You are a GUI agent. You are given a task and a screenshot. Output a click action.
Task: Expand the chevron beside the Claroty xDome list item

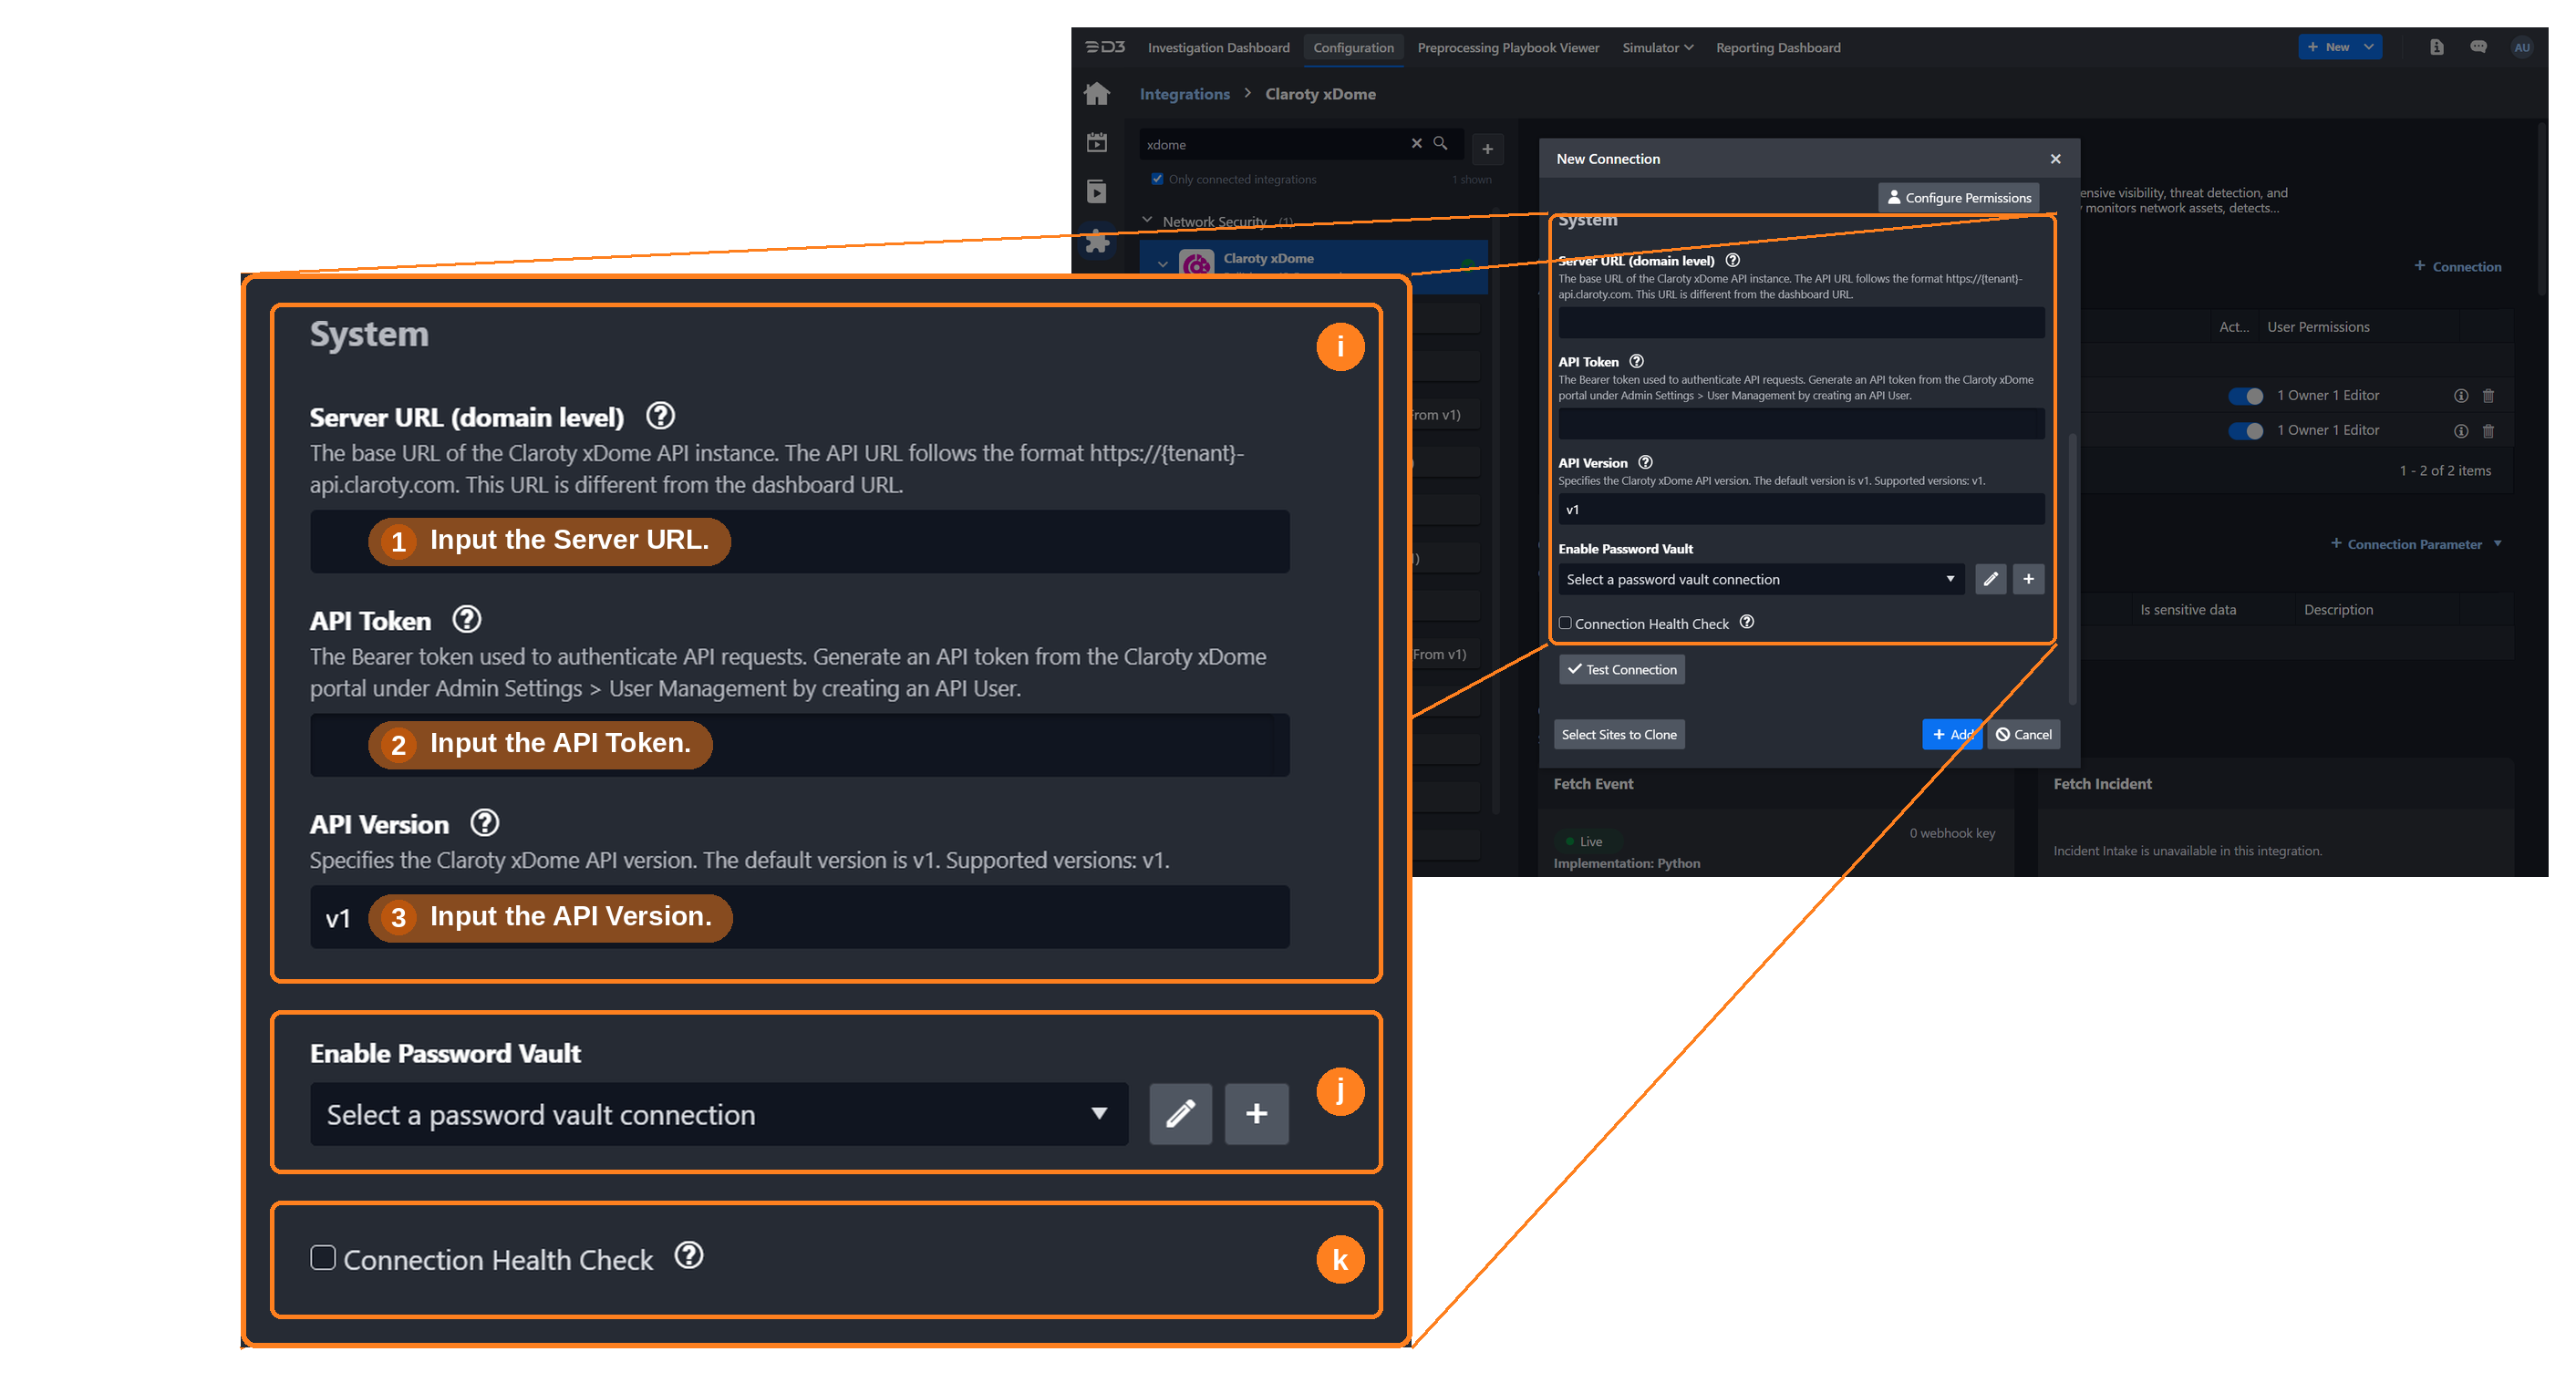point(1162,265)
